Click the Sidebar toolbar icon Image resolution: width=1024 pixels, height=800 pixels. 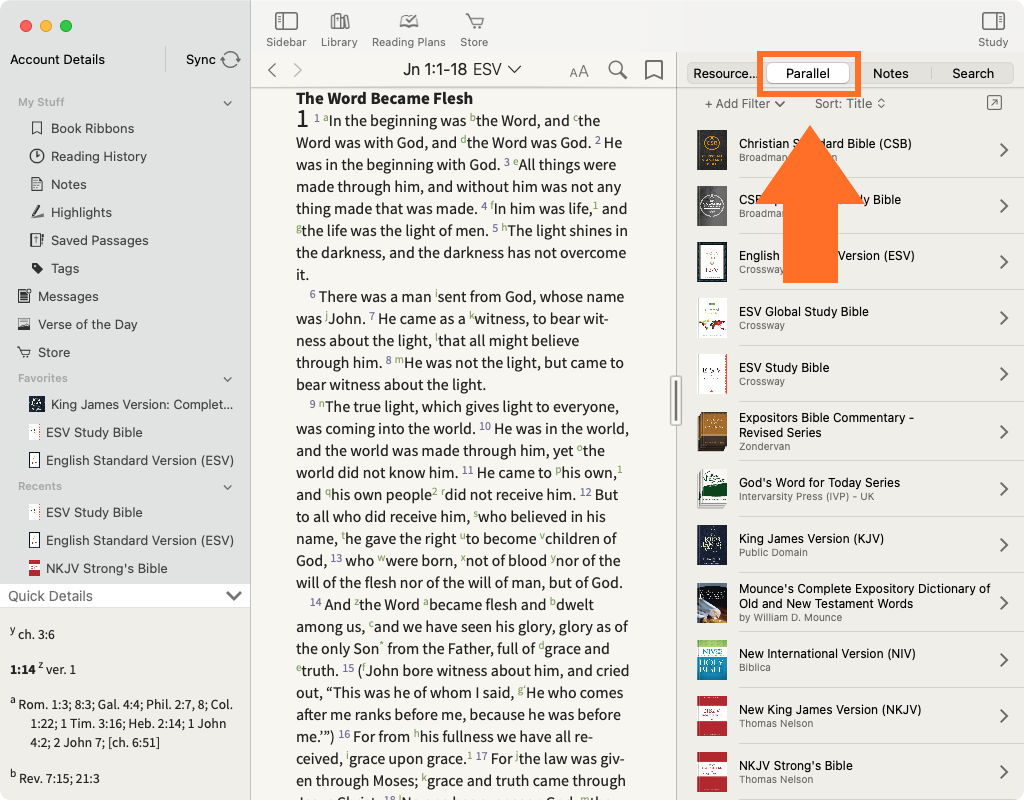[286, 21]
